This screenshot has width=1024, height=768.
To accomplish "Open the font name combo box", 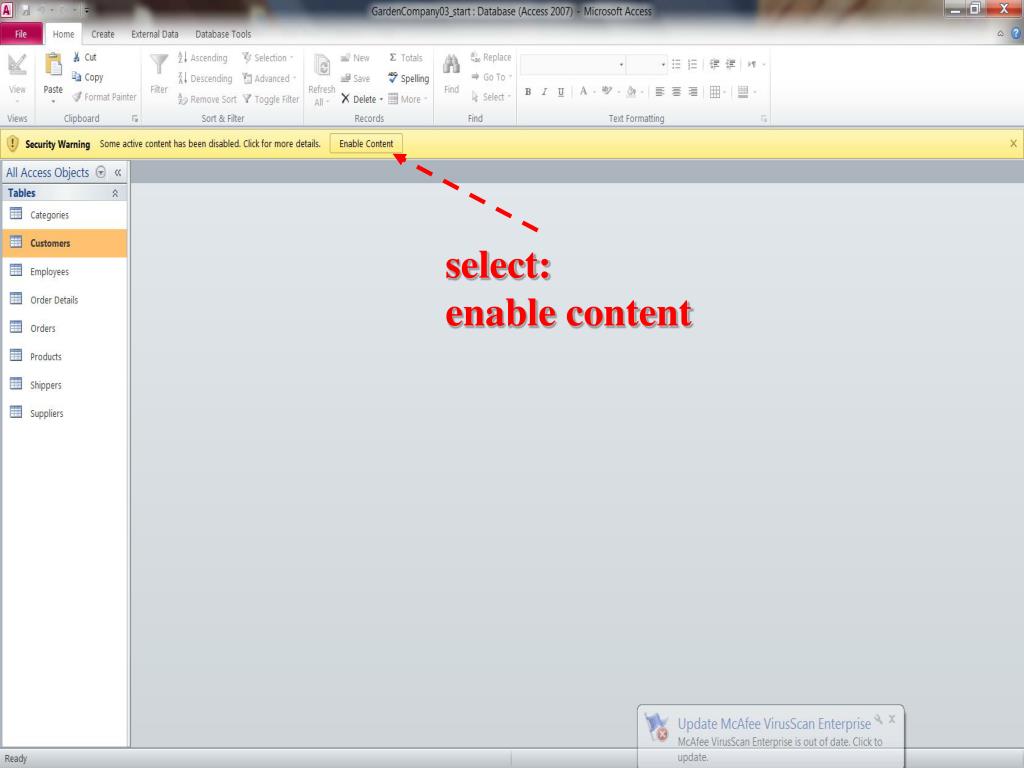I will click(573, 65).
